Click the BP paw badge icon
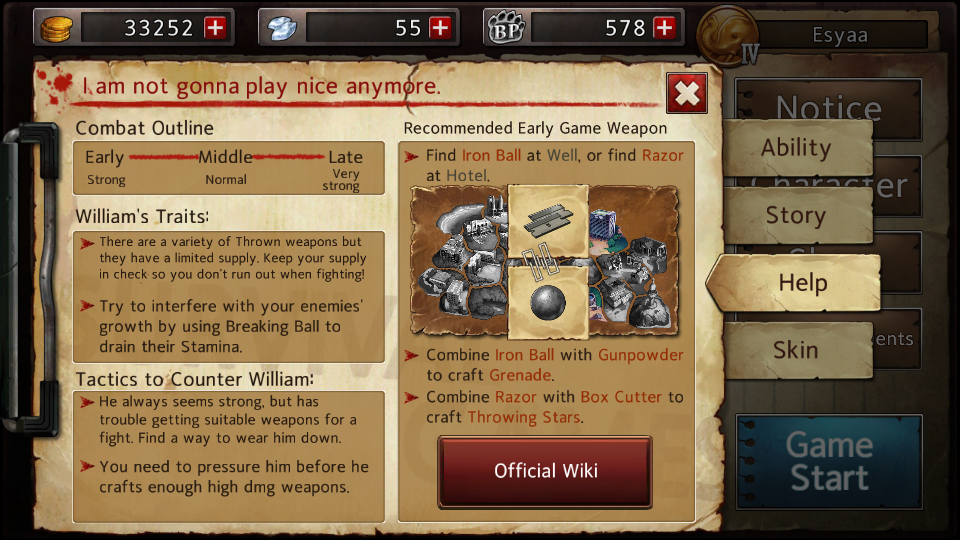The image size is (960, 540). pos(506,28)
